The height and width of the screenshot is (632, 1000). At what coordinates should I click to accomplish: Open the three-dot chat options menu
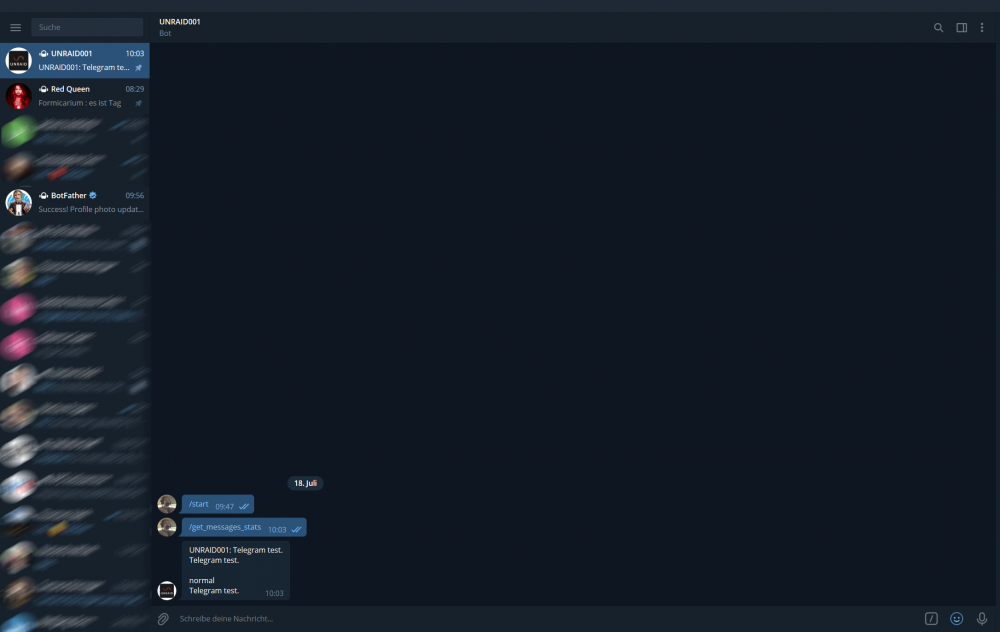click(x=982, y=27)
